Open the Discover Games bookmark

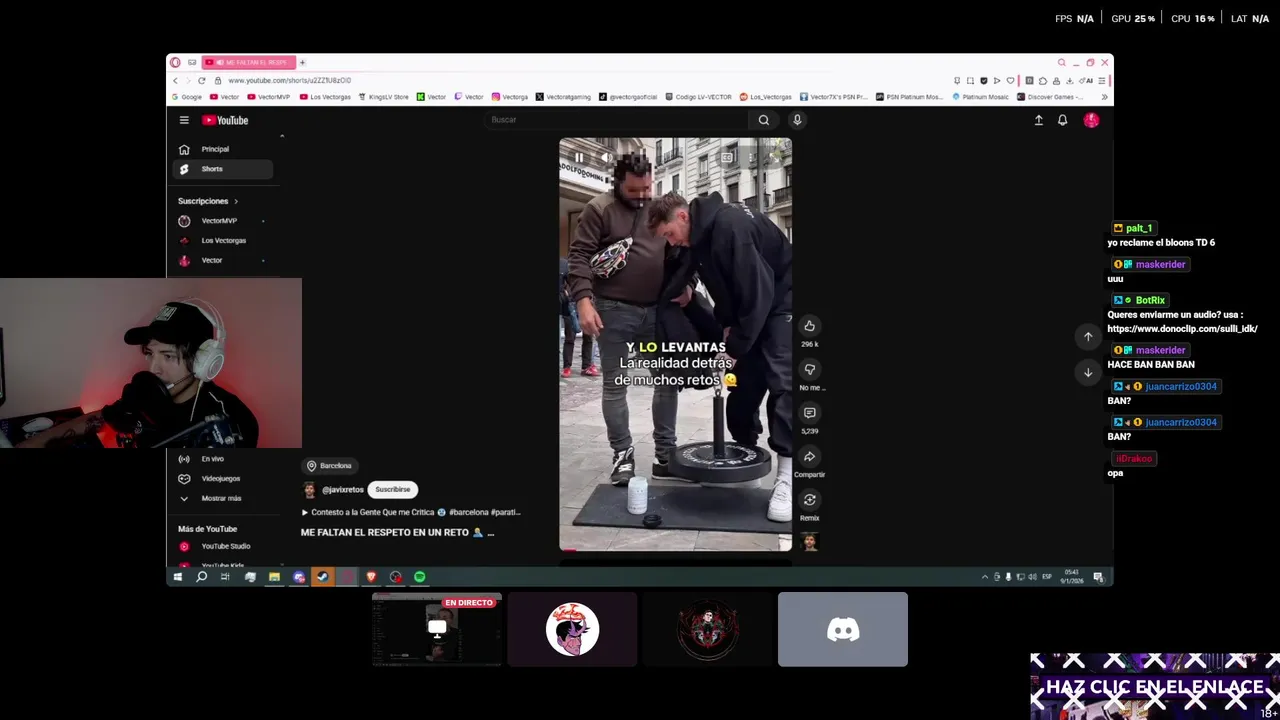pyautogui.click(x=1049, y=97)
